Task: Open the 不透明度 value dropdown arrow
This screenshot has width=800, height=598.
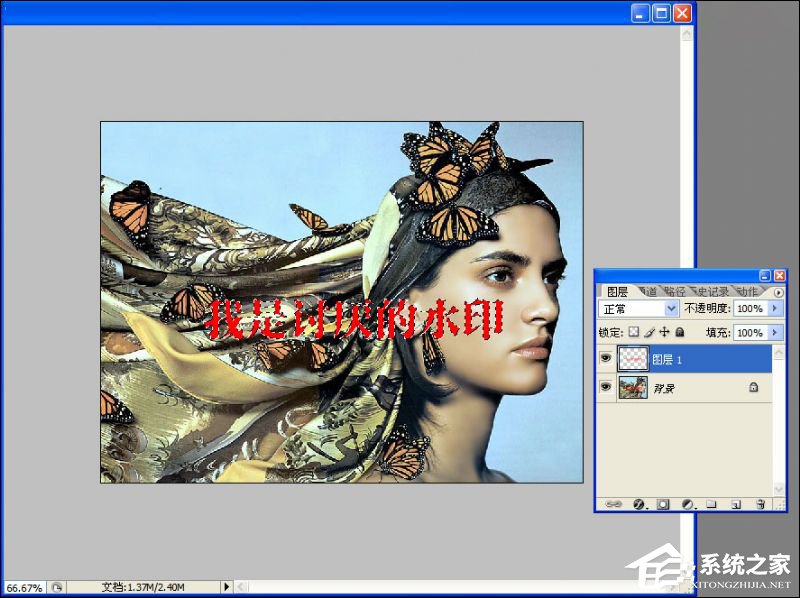Action: click(776, 308)
